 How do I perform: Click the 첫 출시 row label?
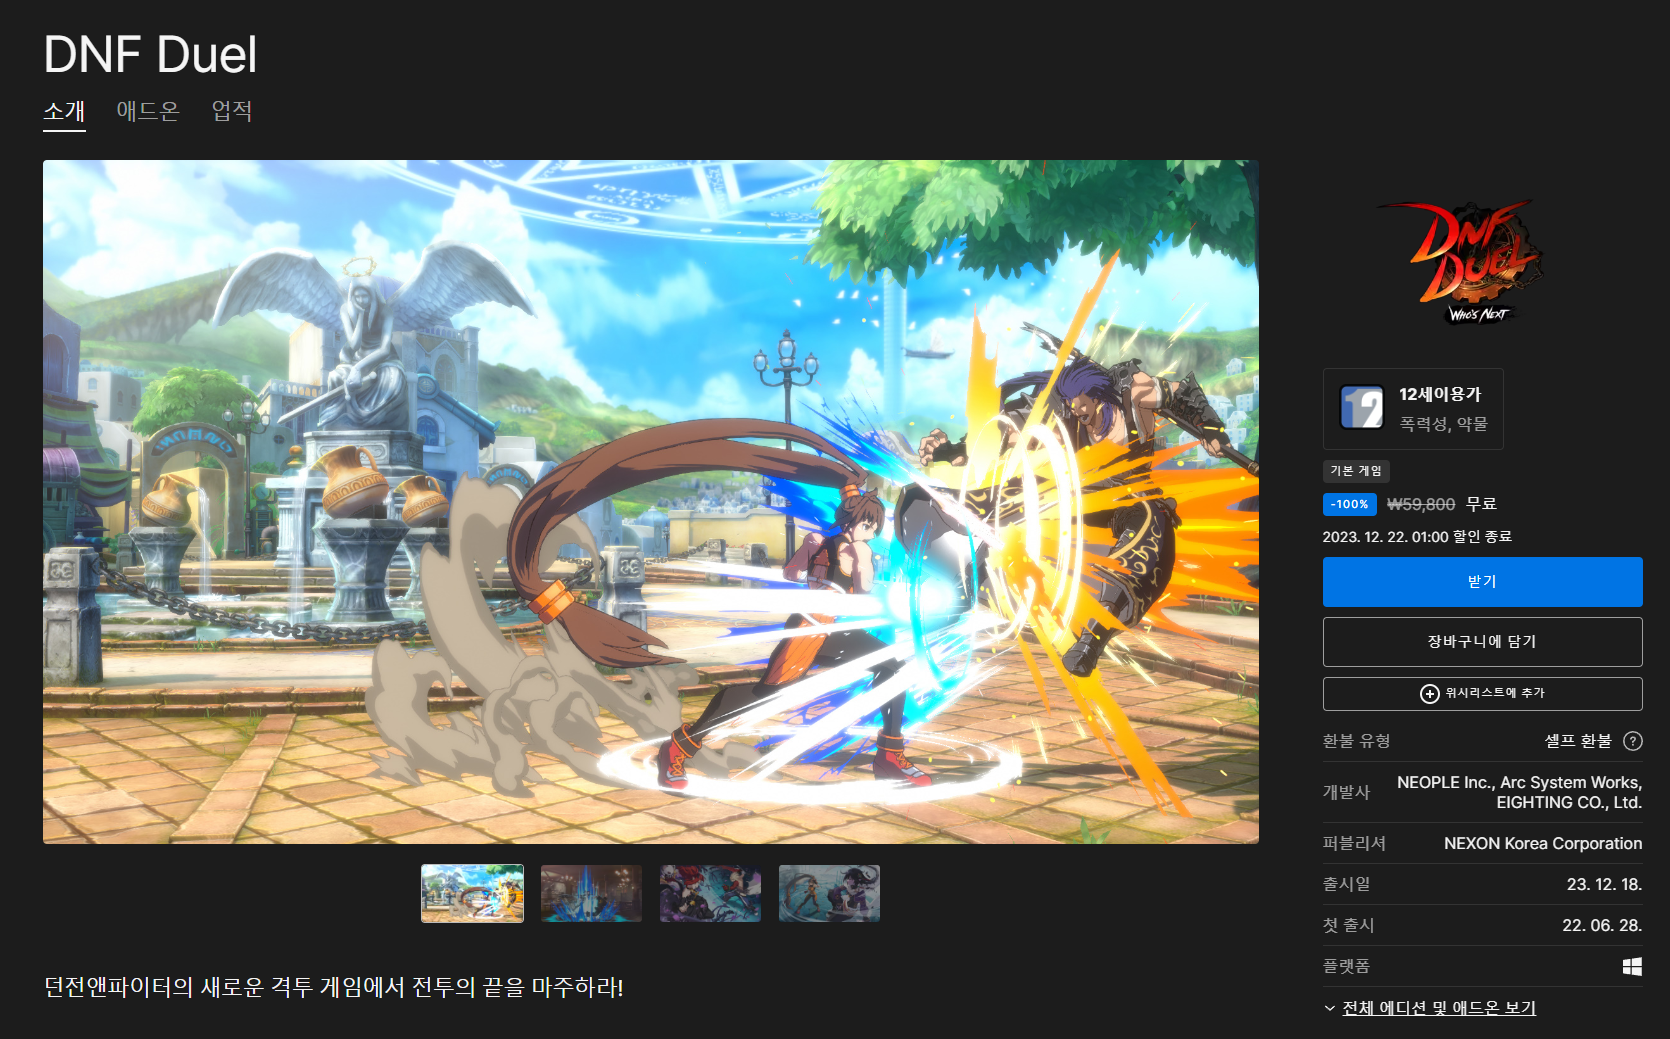point(1348,925)
